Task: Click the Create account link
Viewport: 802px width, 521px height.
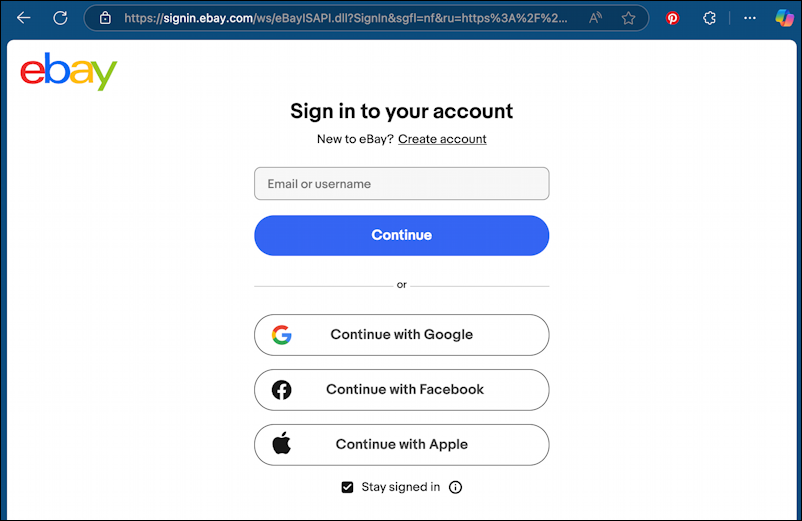Action: [442, 139]
